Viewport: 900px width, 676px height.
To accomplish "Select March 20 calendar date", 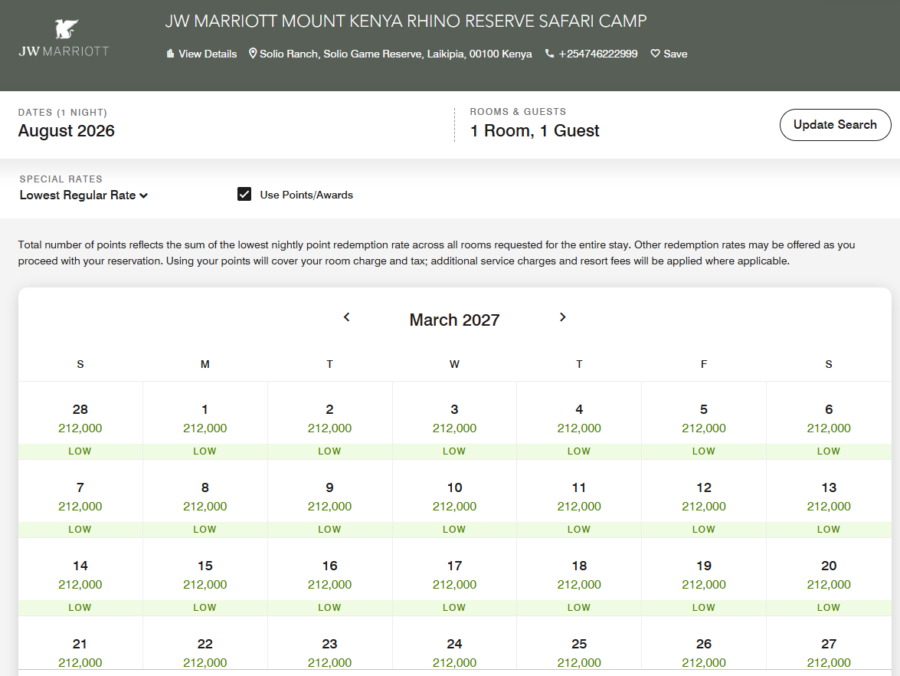I will point(829,577).
